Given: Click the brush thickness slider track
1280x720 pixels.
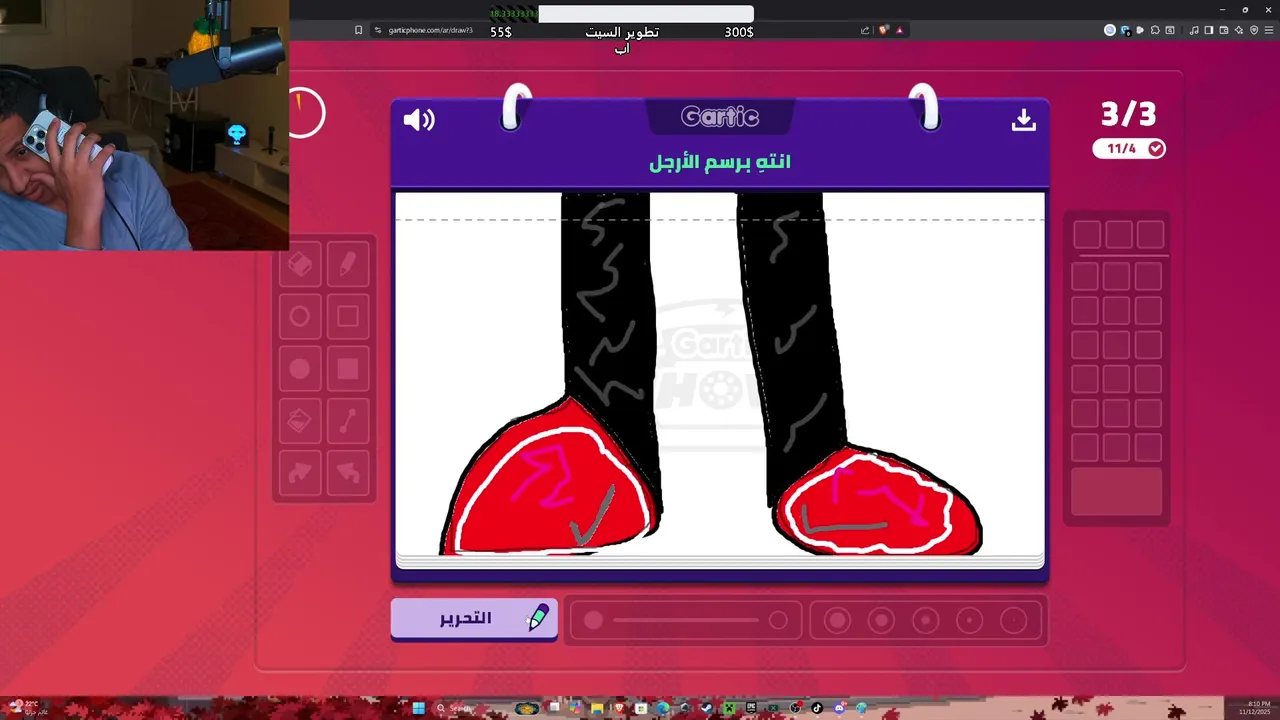Looking at the screenshot, I should (x=686, y=620).
